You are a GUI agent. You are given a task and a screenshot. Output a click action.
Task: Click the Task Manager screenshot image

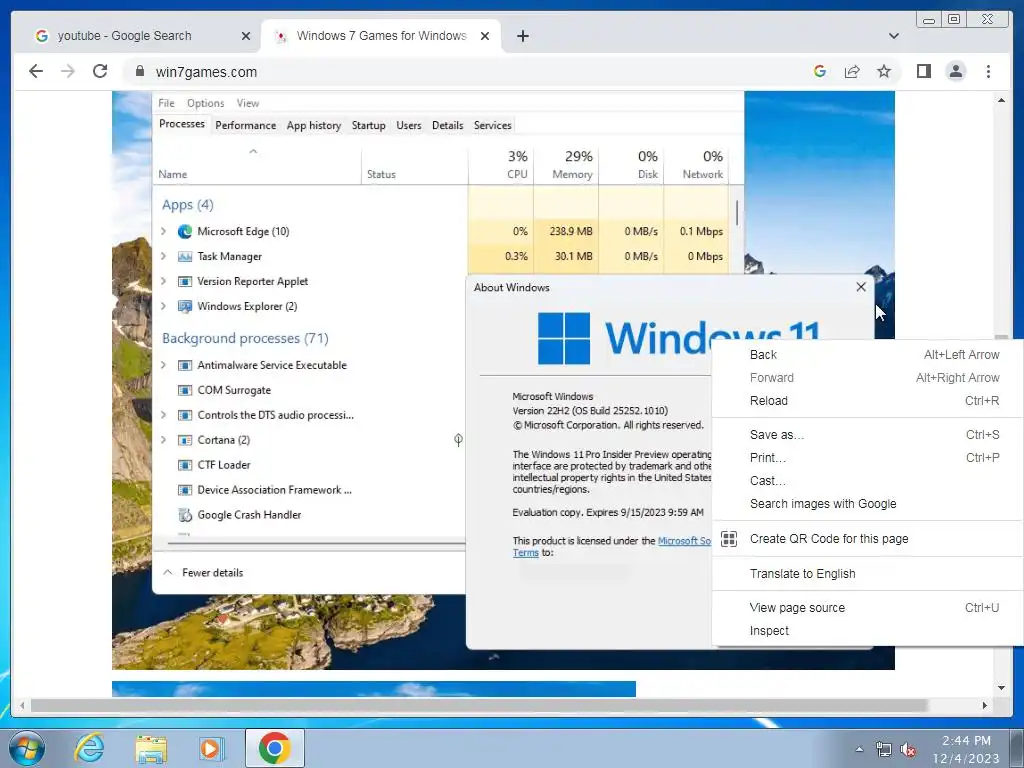pos(503,380)
